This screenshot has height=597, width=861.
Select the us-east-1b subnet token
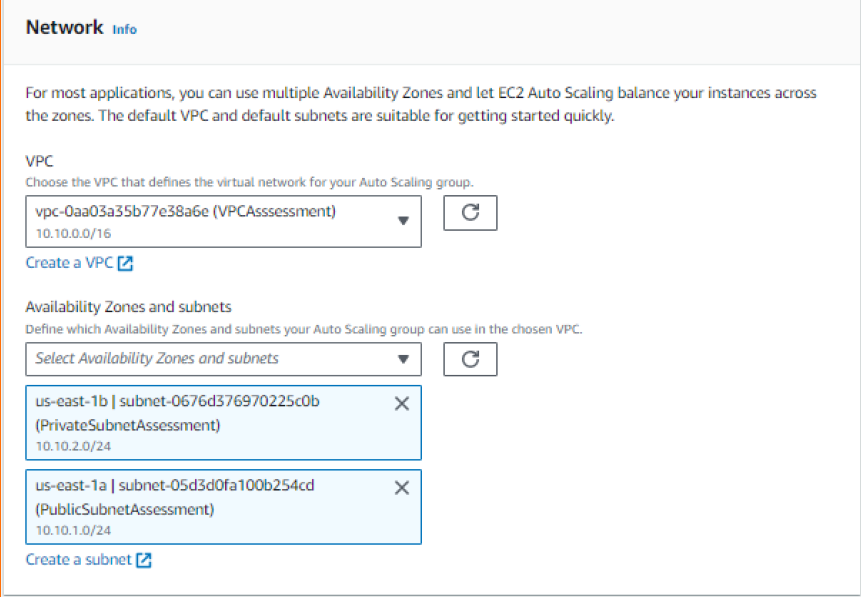200,413
